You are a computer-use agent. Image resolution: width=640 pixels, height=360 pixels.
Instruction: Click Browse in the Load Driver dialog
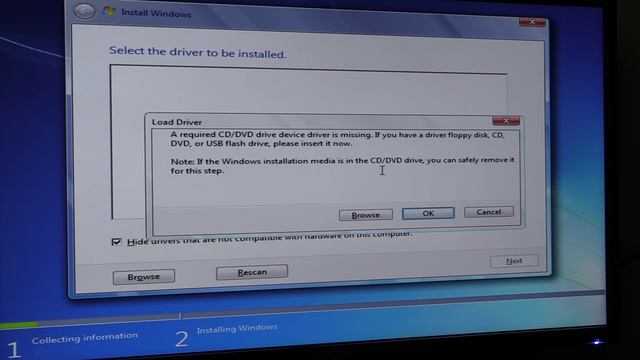[x=366, y=215]
